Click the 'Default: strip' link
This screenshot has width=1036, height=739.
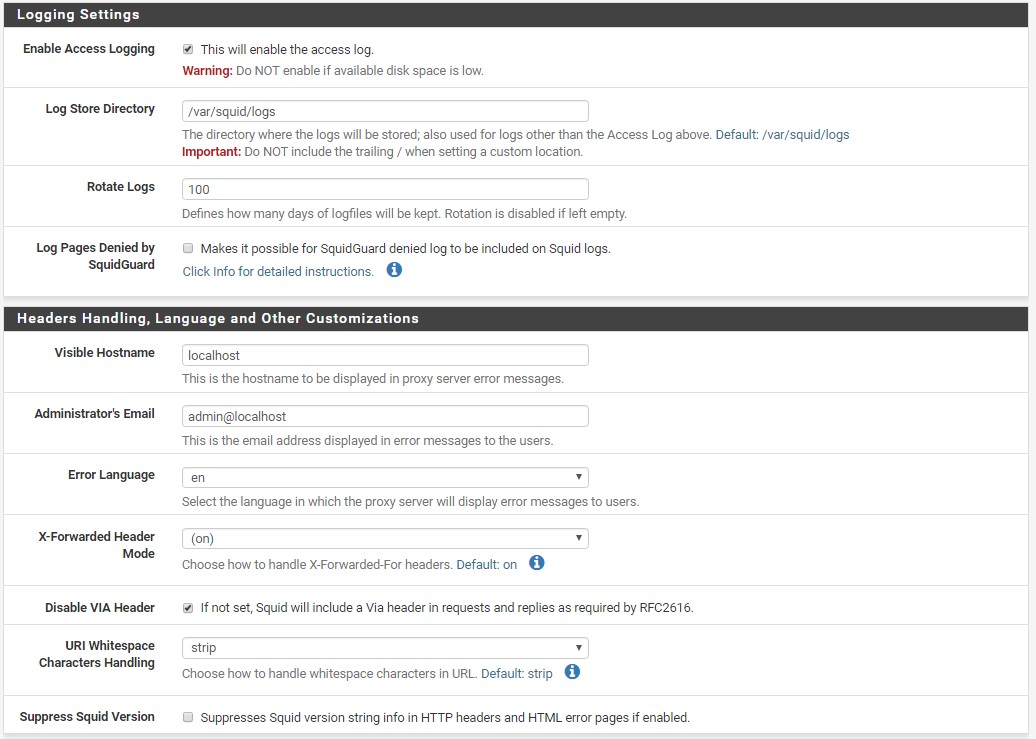pos(516,674)
